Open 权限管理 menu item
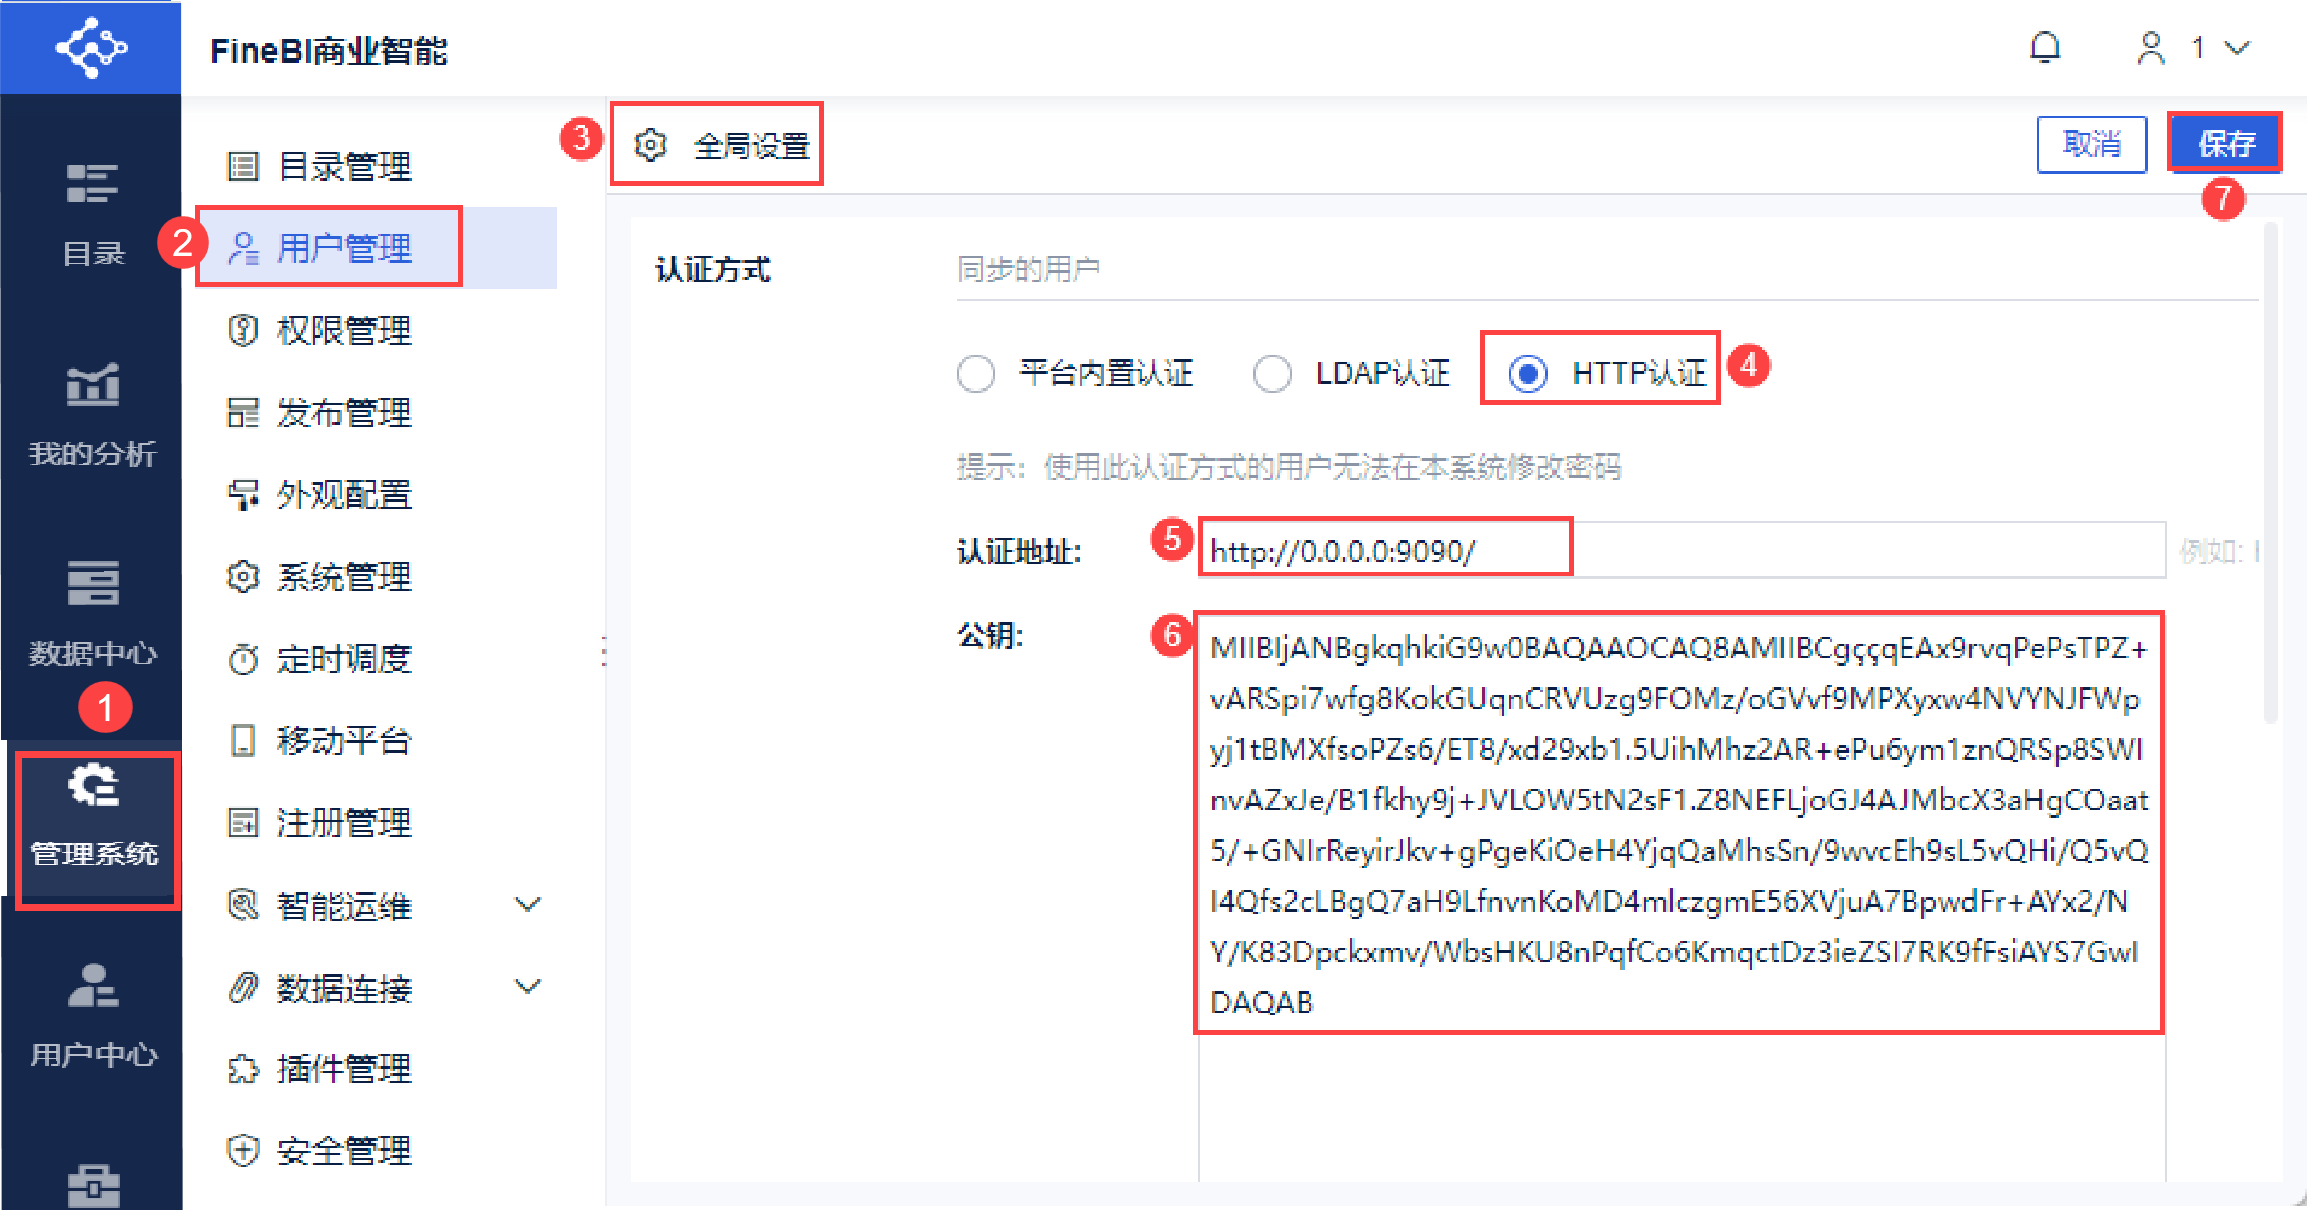This screenshot has height=1210, width=2310. point(343,331)
